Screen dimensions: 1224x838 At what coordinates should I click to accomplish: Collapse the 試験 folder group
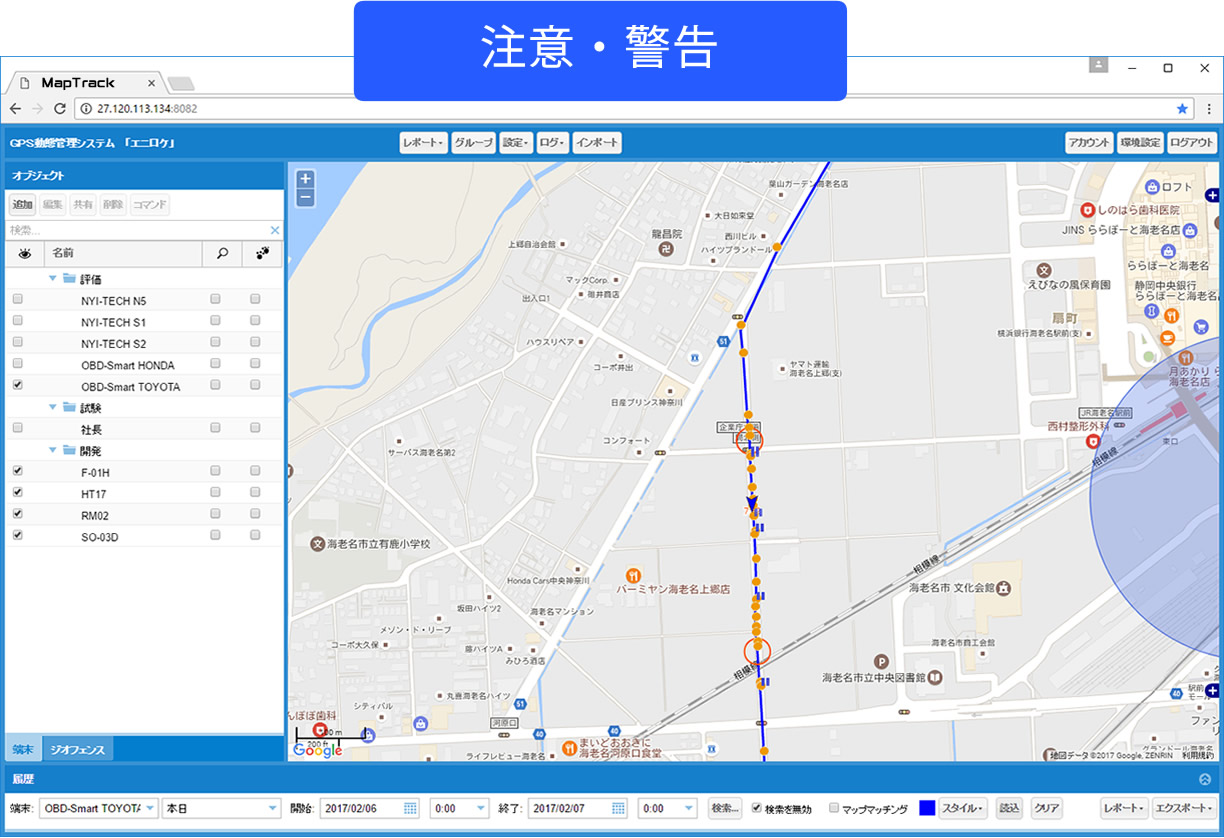click(52, 407)
